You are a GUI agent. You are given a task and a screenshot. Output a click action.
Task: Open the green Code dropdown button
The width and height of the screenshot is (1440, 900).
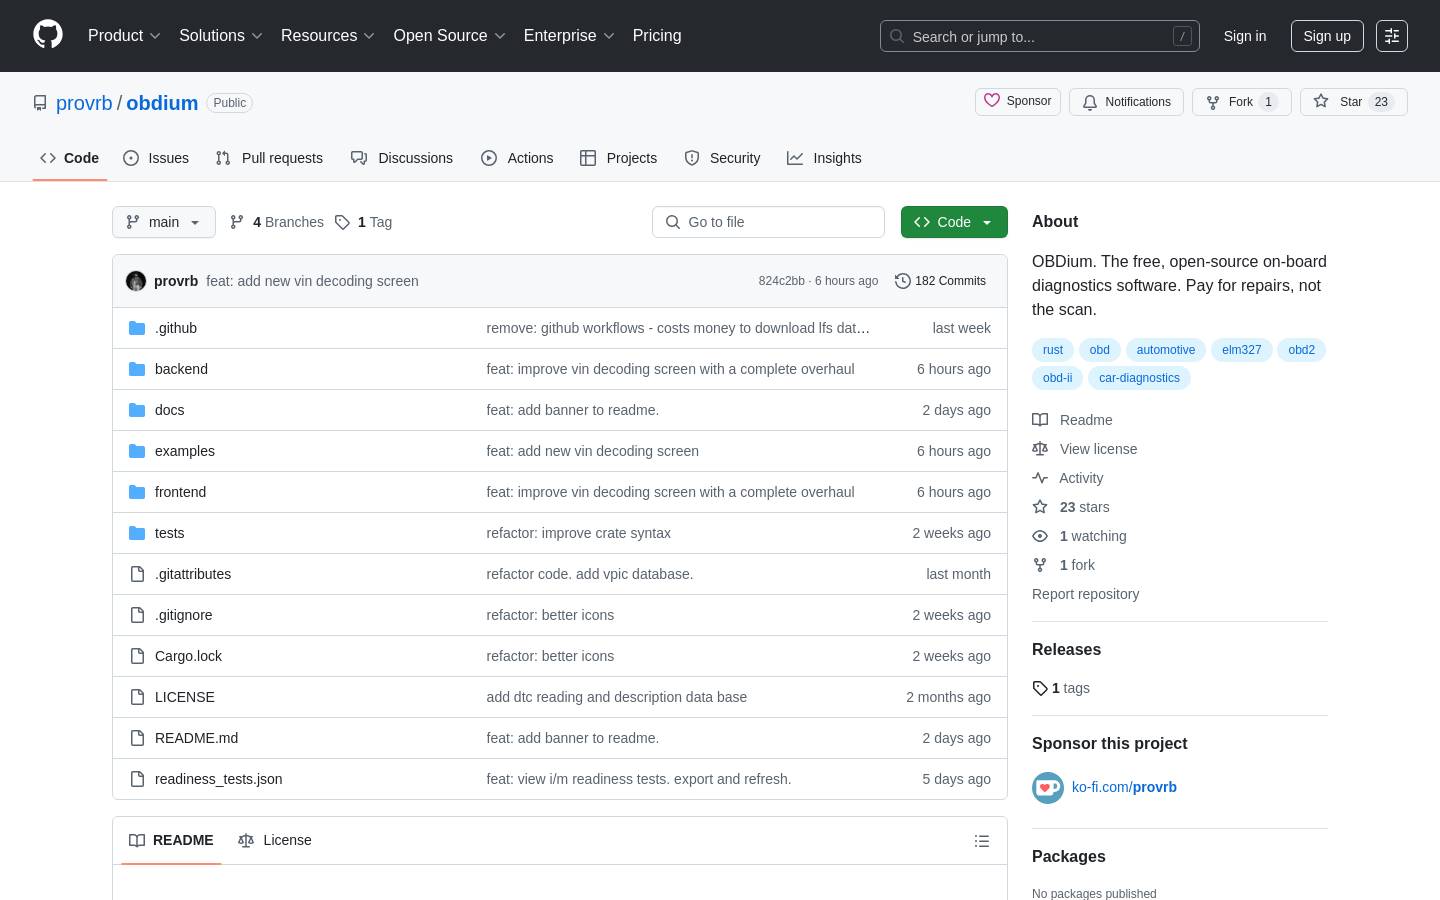[x=954, y=222]
